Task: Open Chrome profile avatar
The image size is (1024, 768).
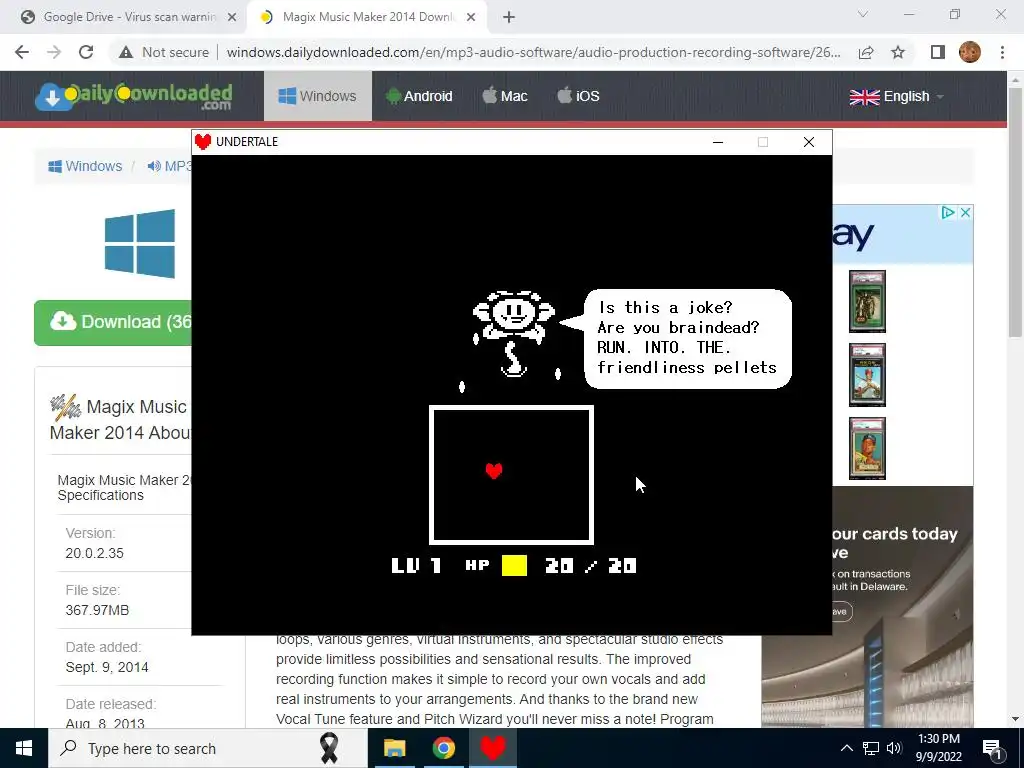Action: coord(970,52)
